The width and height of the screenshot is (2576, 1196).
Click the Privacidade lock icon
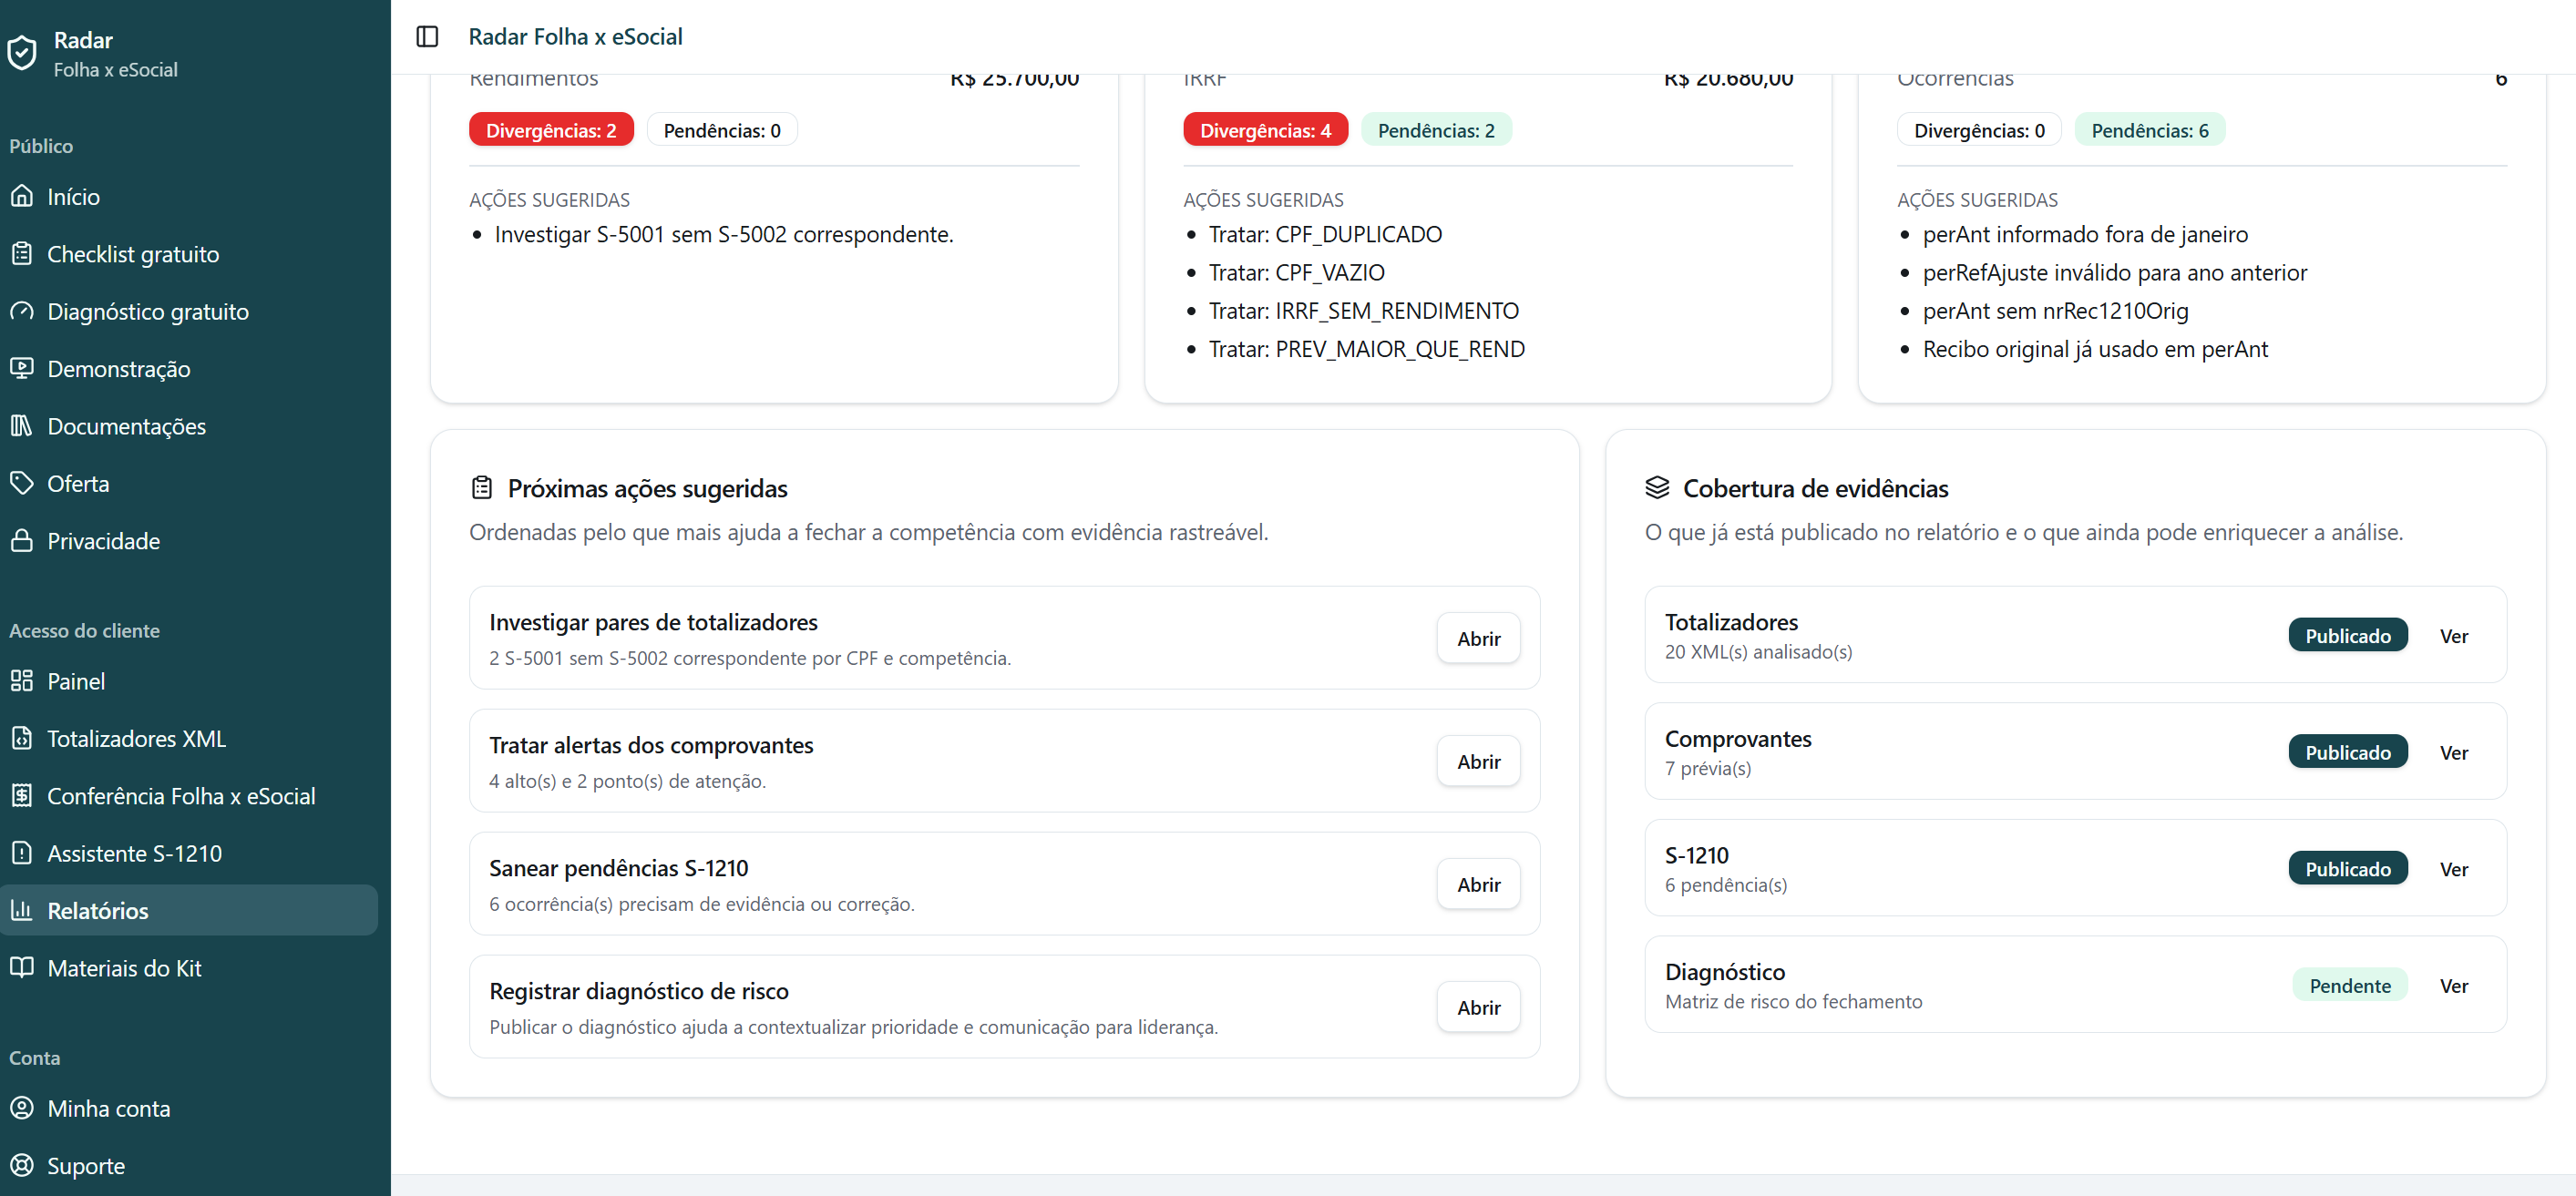[x=22, y=540]
